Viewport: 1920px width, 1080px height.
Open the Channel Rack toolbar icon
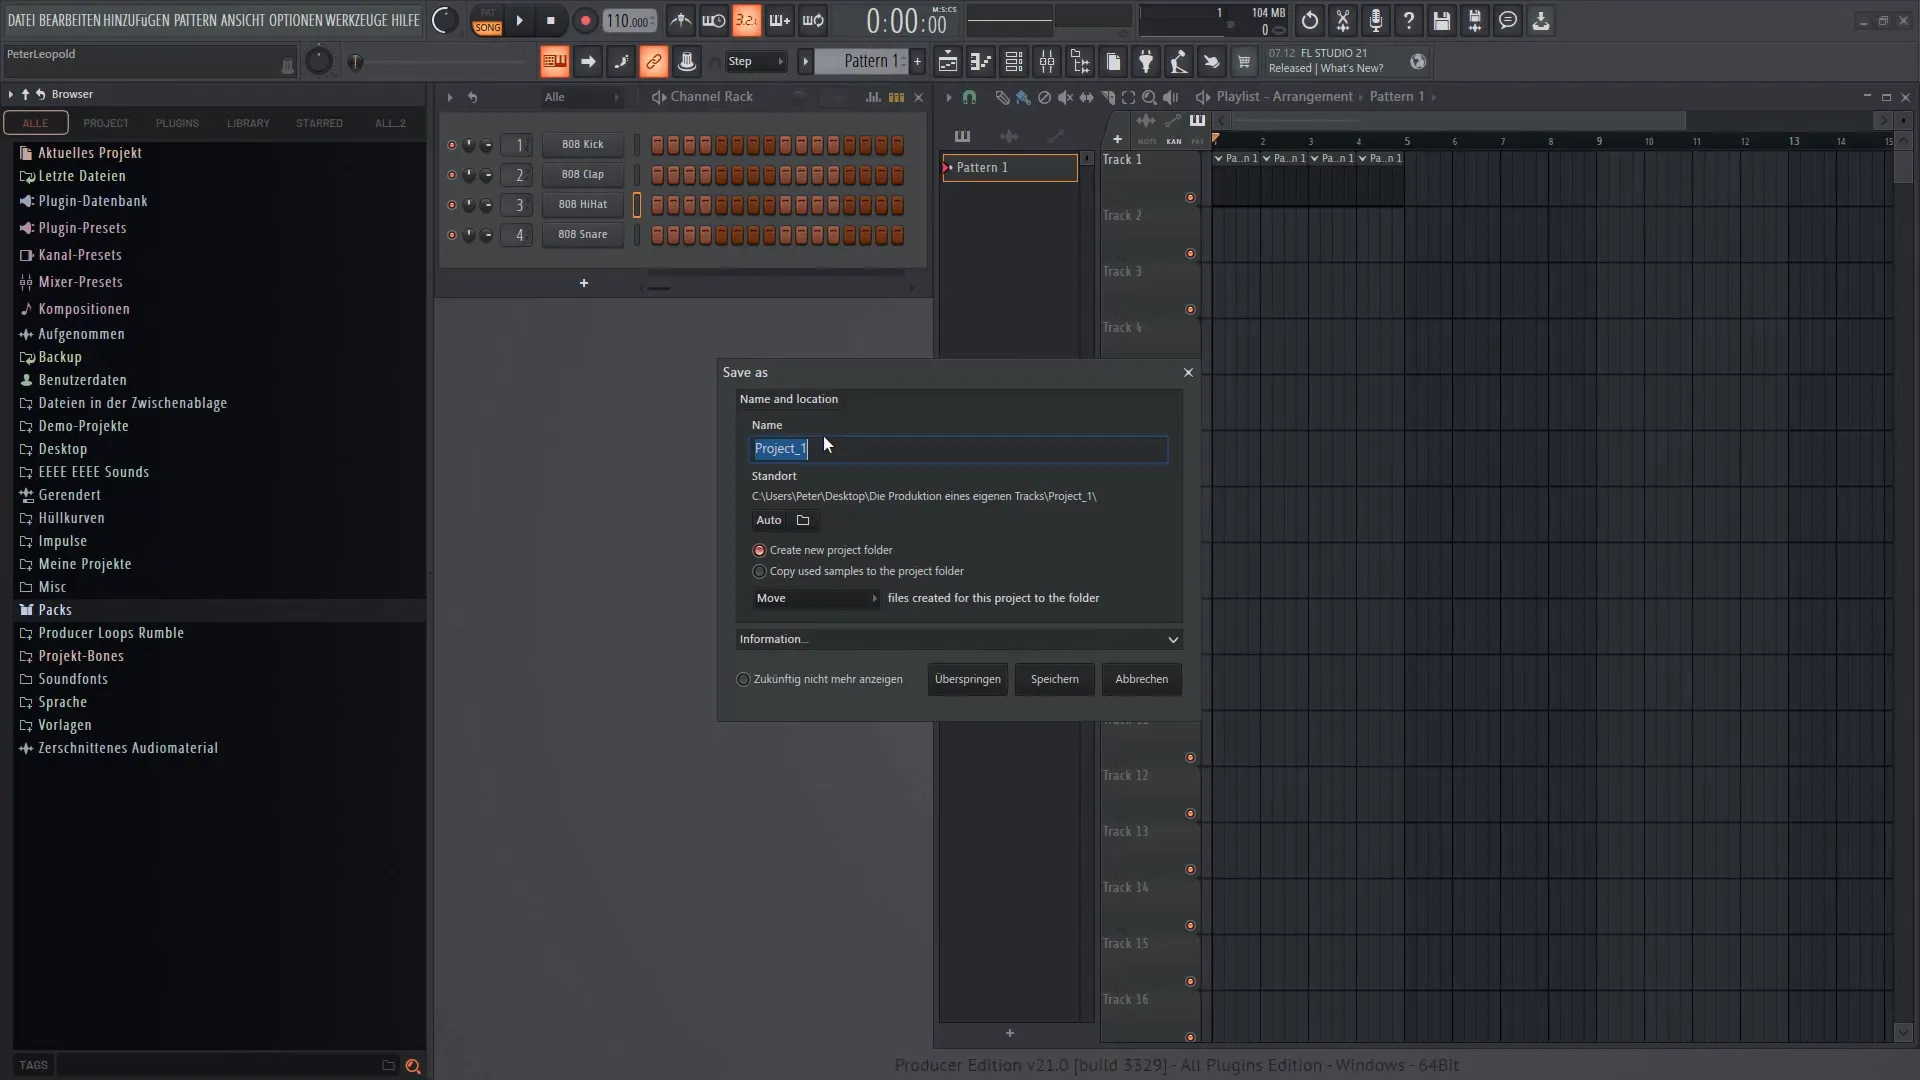click(x=1014, y=62)
